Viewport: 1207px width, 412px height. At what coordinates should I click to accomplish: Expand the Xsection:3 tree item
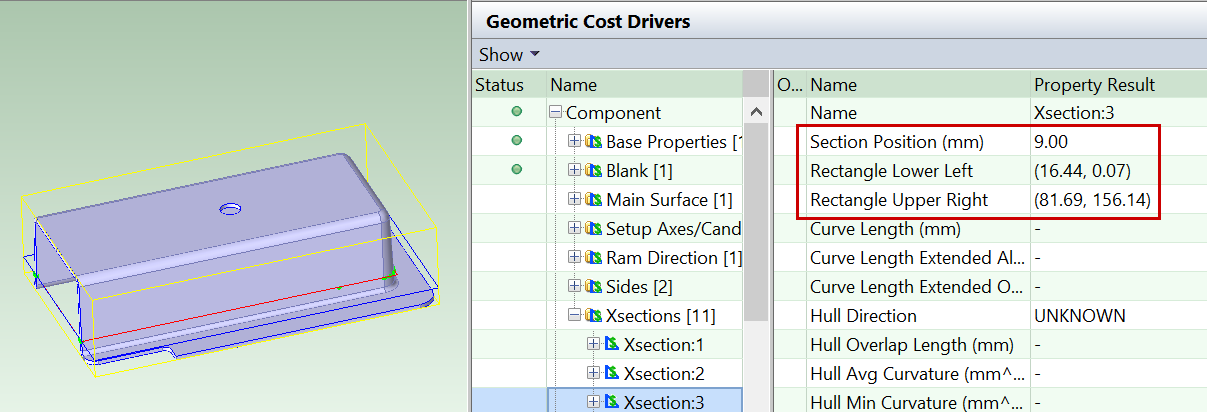594,403
